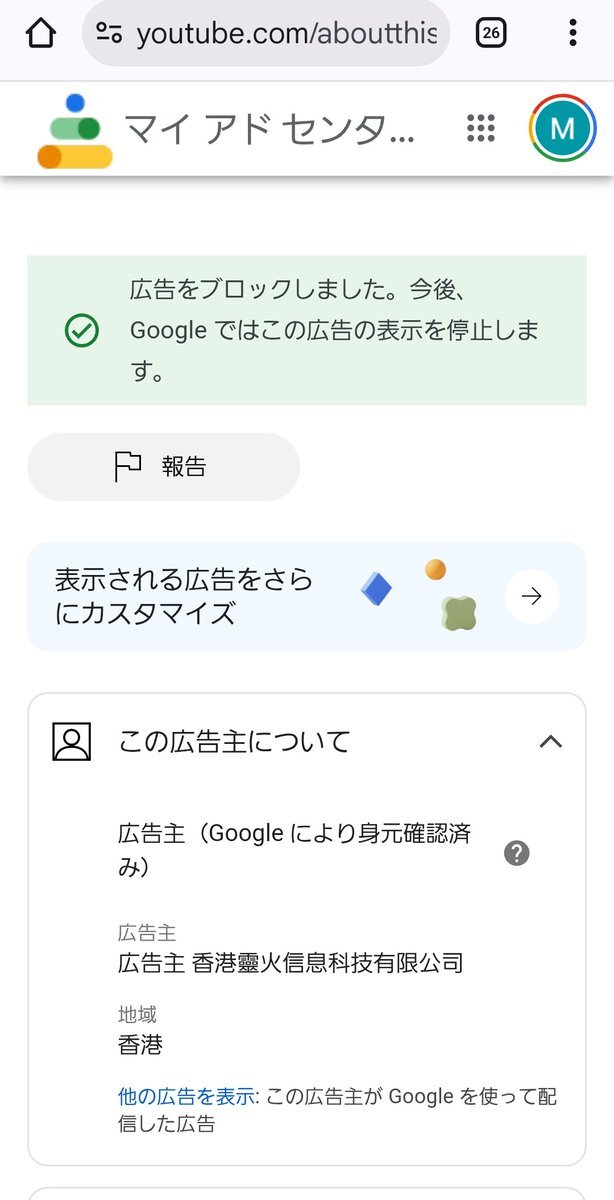614x1200 pixels.
Task: Click the My Ad Center logo
Action: pyautogui.click(x=75, y=130)
